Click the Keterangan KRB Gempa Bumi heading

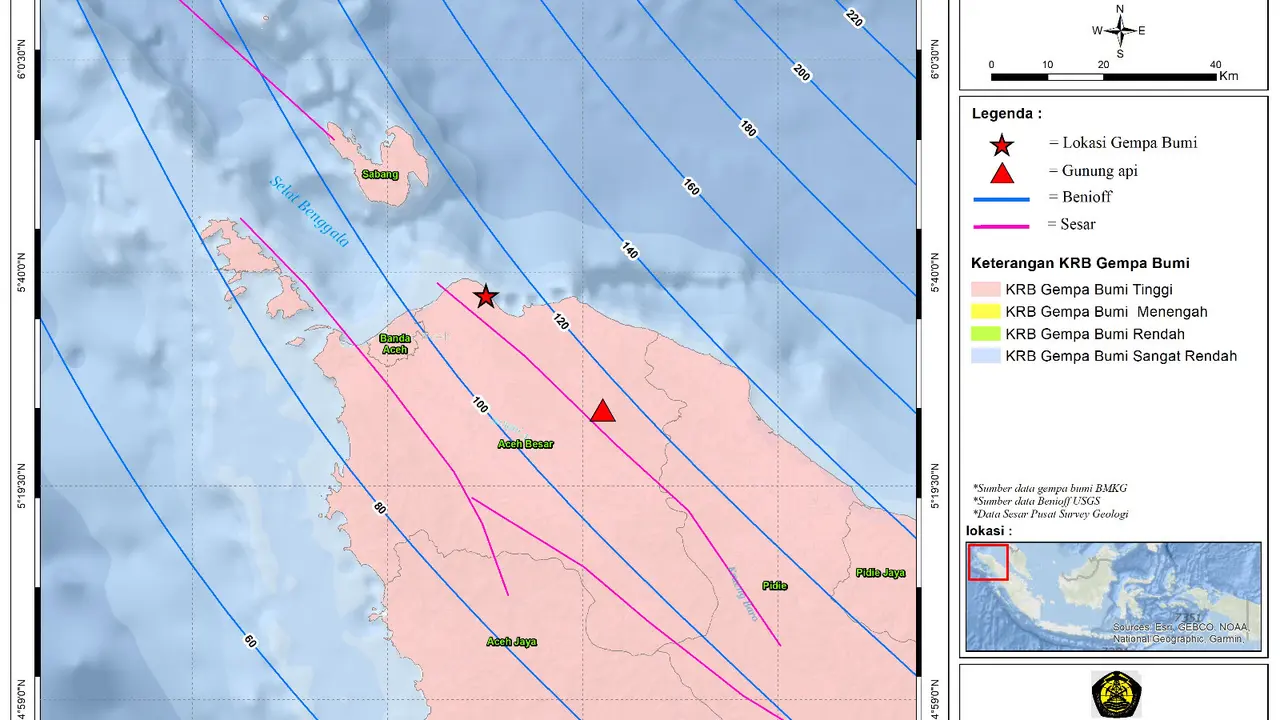pyautogui.click(x=1080, y=264)
